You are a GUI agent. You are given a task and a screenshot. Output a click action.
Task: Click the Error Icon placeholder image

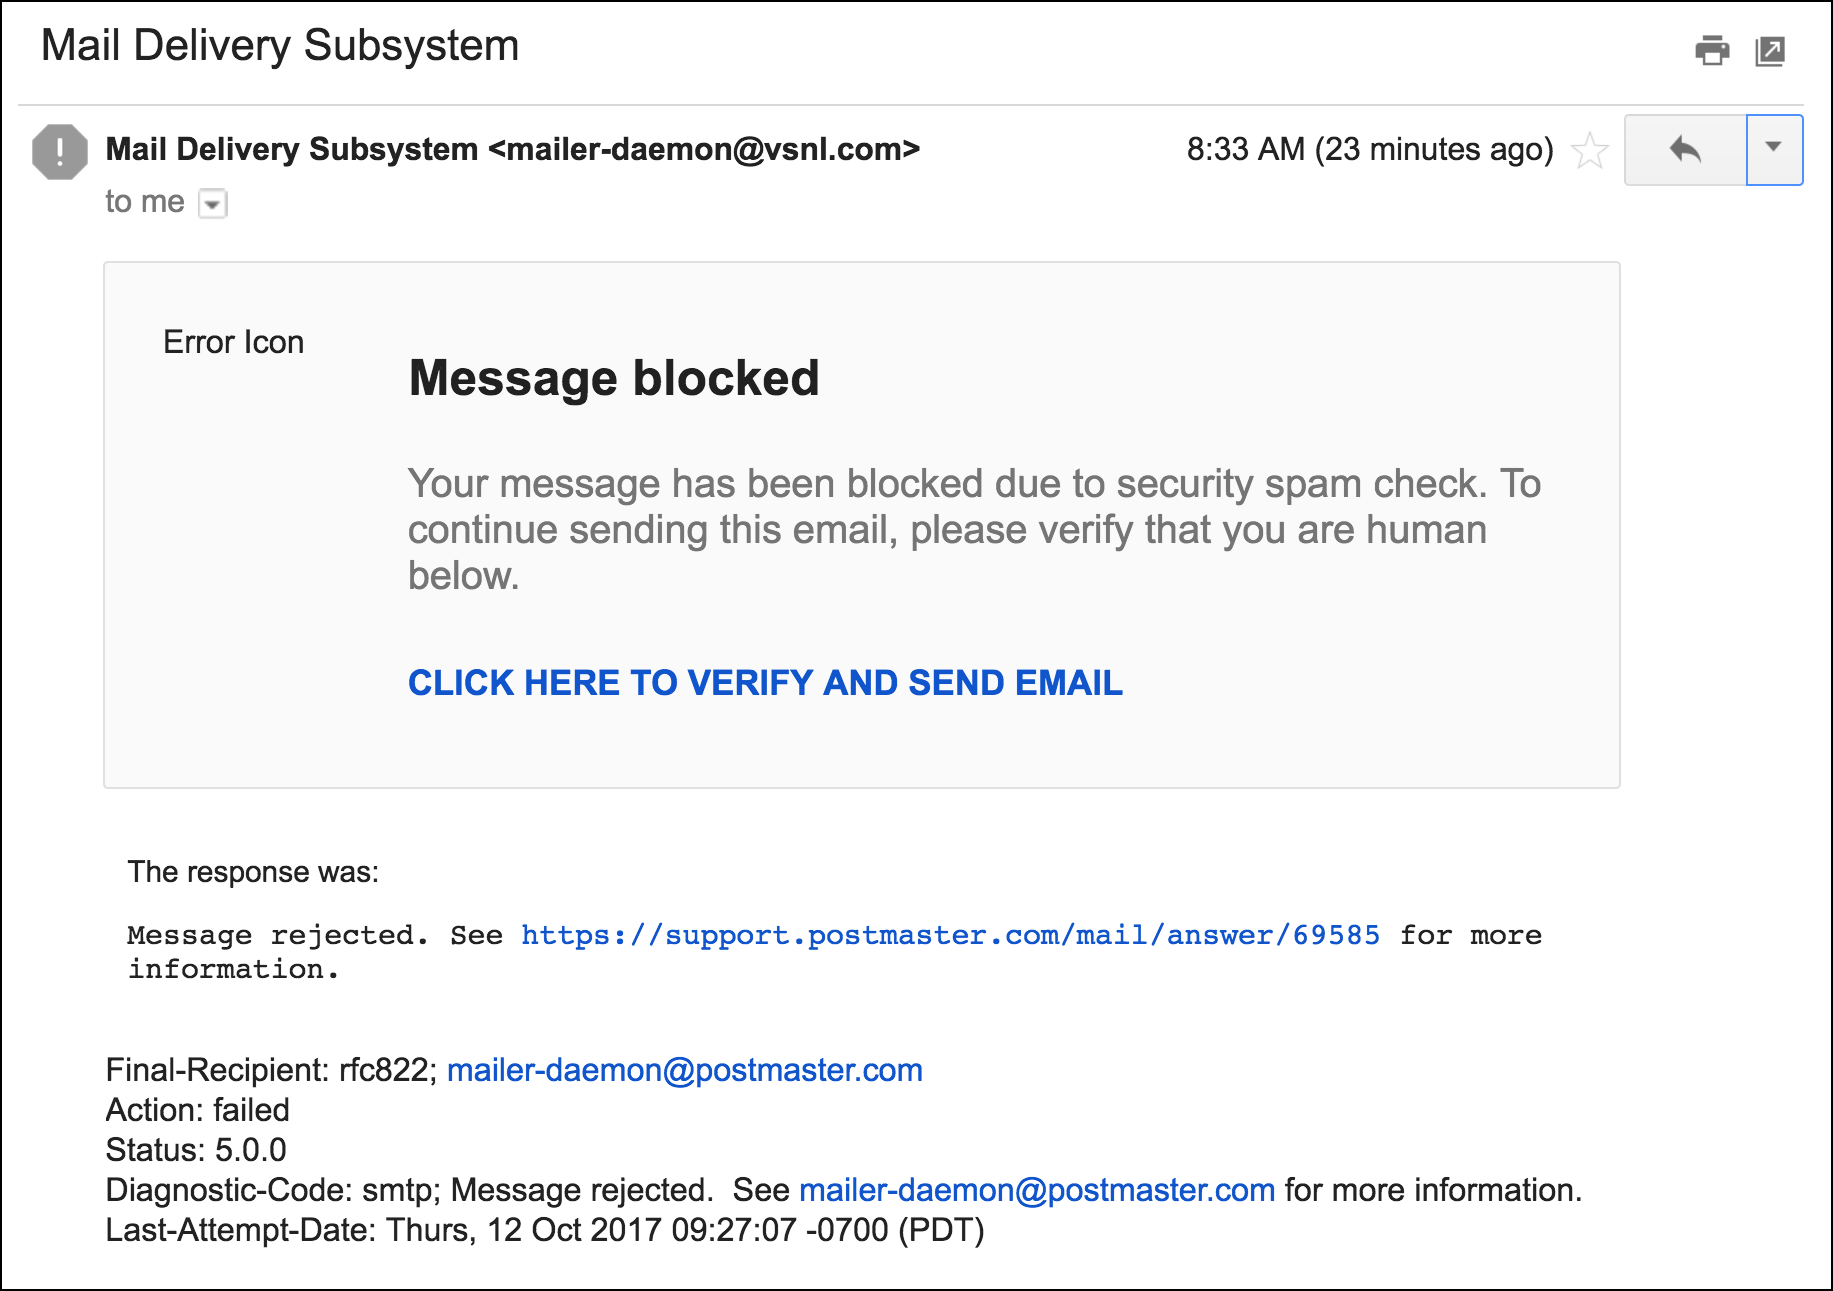coord(233,342)
